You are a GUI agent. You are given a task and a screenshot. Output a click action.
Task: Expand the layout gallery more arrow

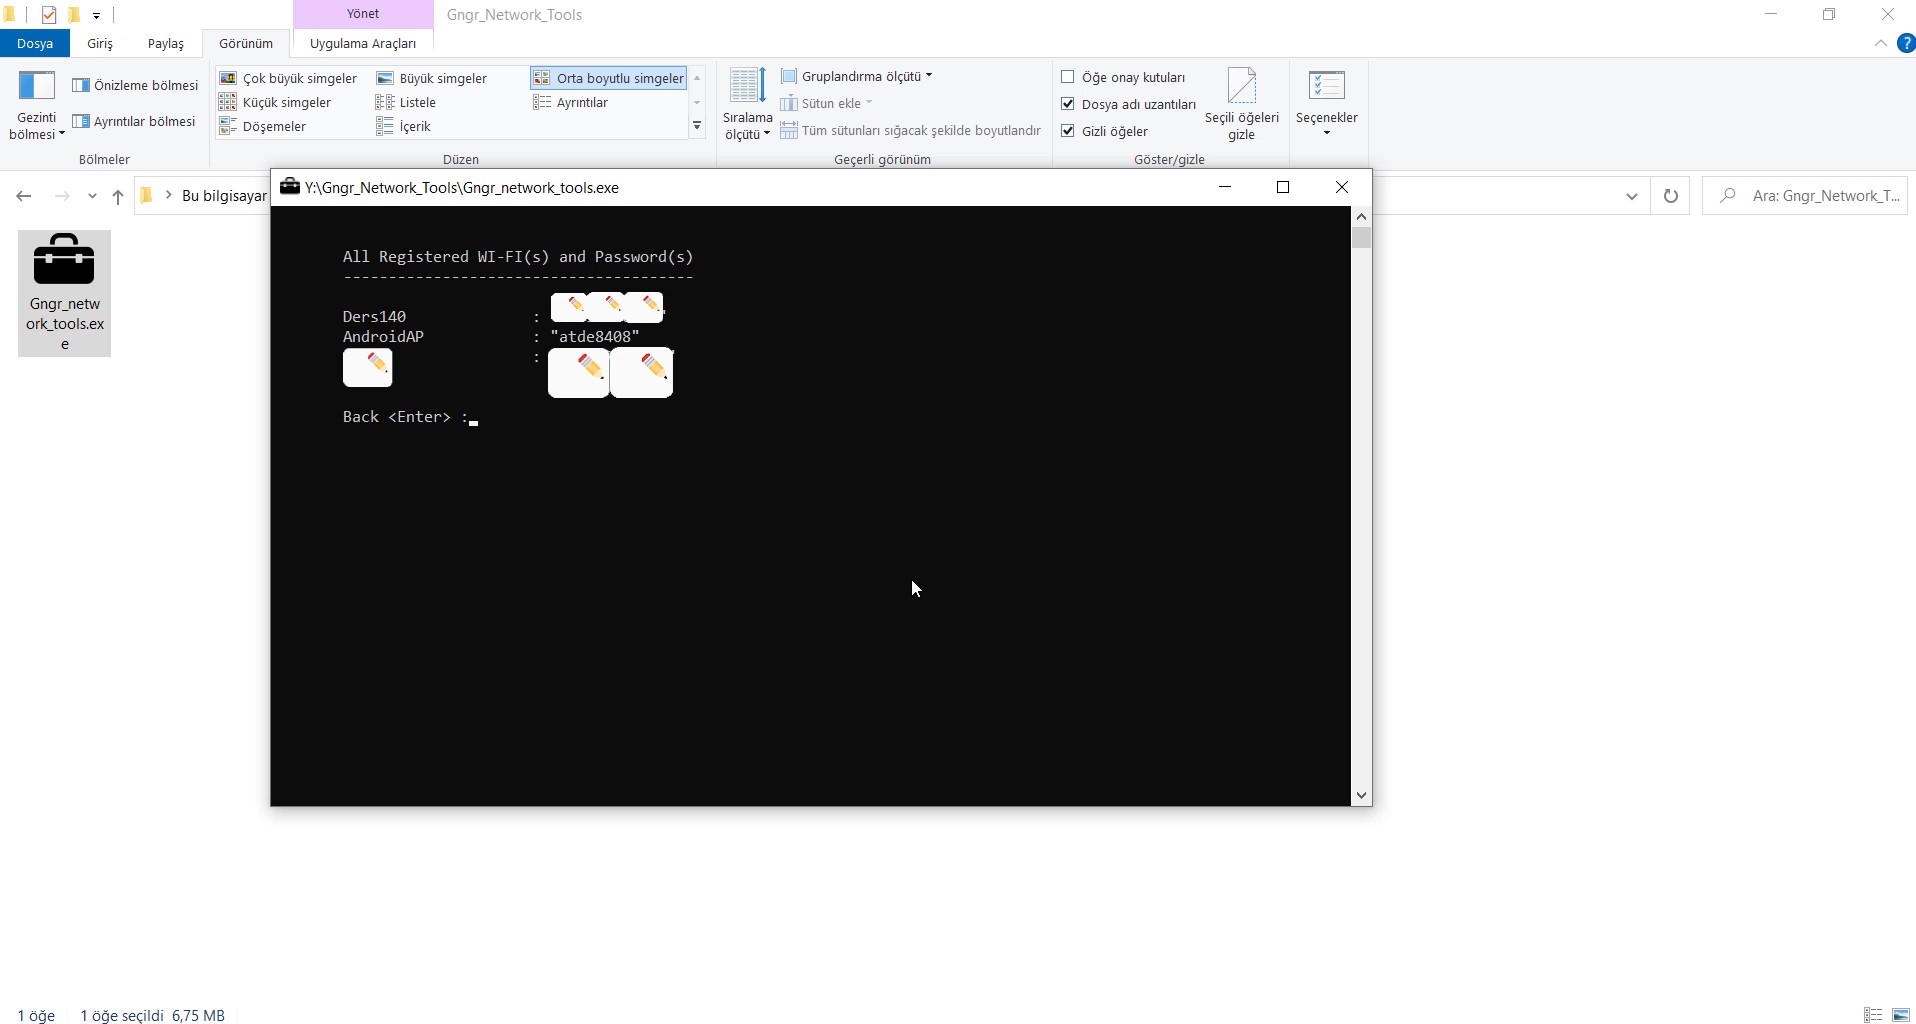coord(697,126)
